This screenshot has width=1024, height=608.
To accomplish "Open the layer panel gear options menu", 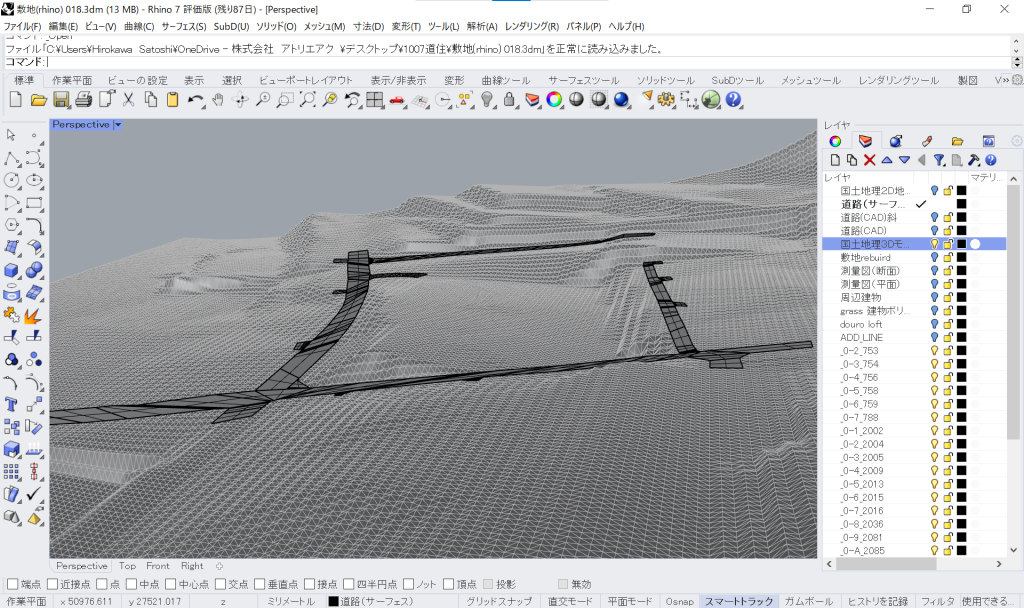I will point(1016,141).
